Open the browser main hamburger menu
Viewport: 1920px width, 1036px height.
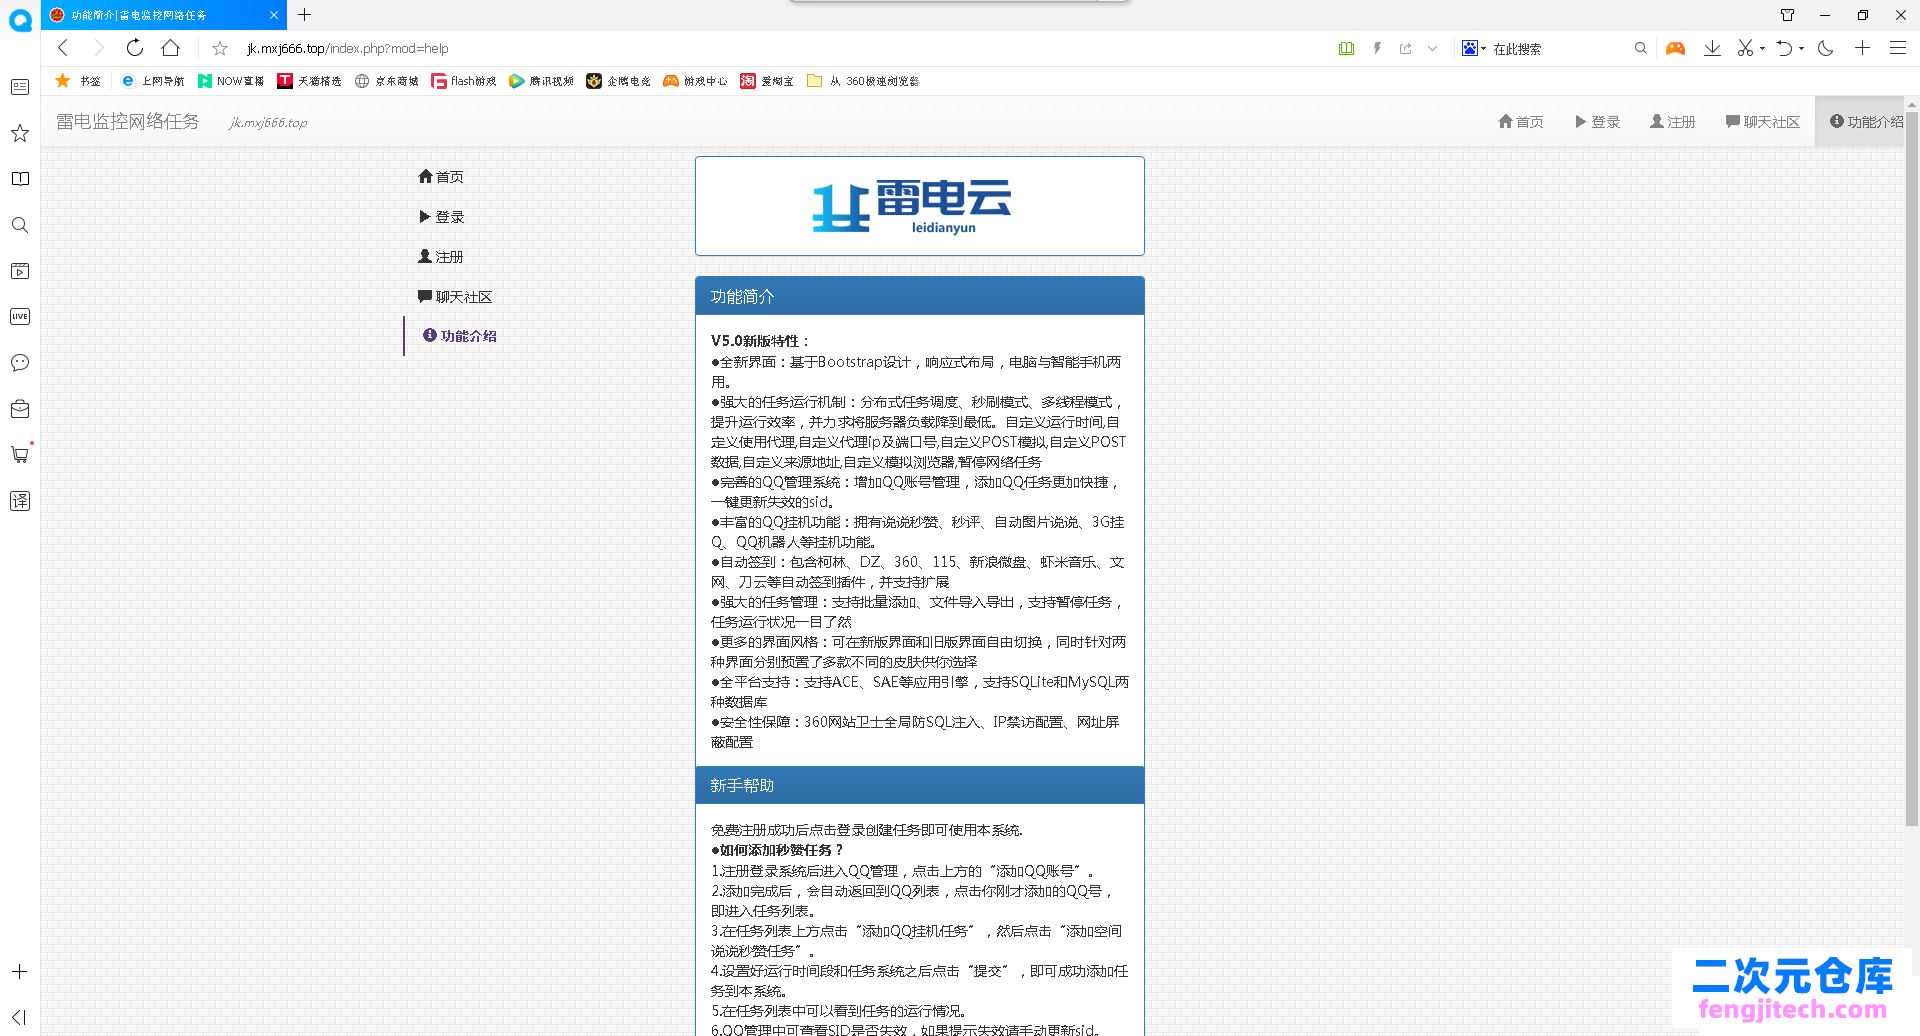[x=1897, y=48]
